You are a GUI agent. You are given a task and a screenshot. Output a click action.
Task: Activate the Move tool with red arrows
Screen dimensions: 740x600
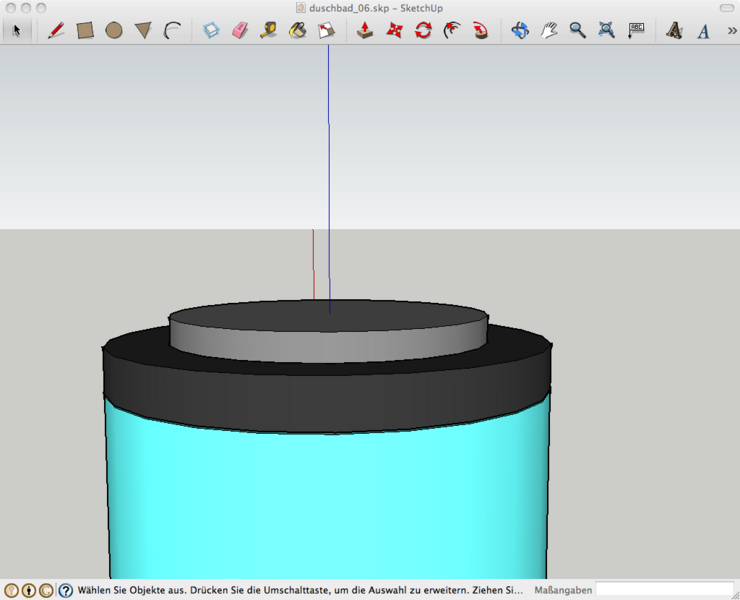coord(394,30)
